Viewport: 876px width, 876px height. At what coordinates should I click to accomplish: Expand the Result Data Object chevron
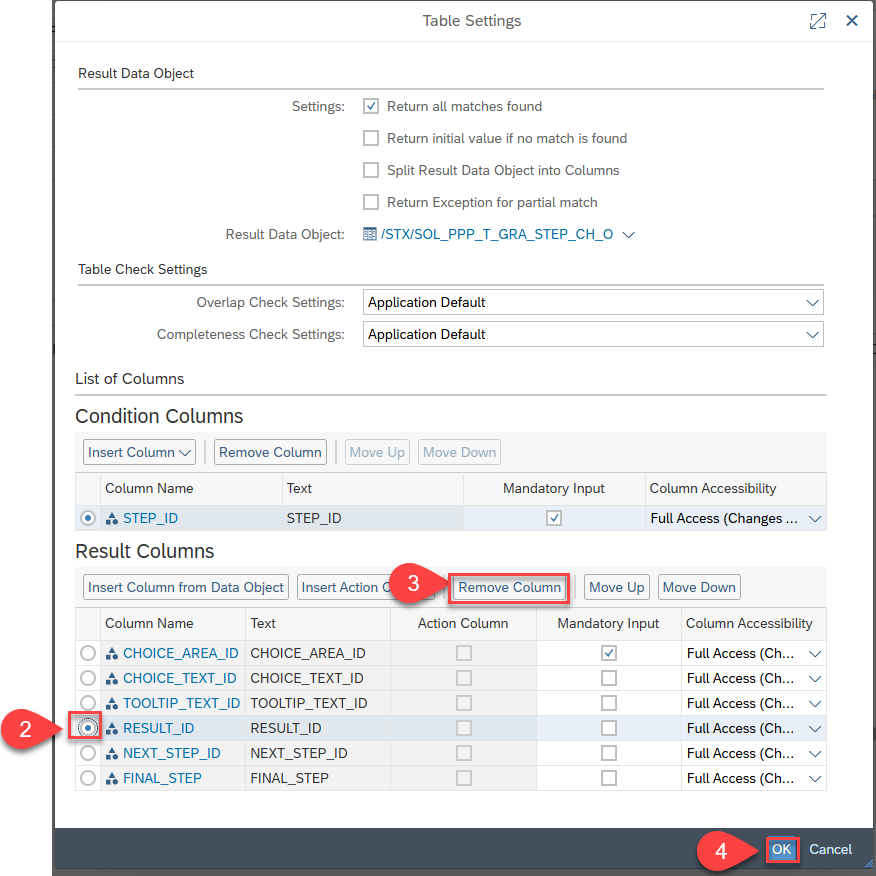point(629,235)
